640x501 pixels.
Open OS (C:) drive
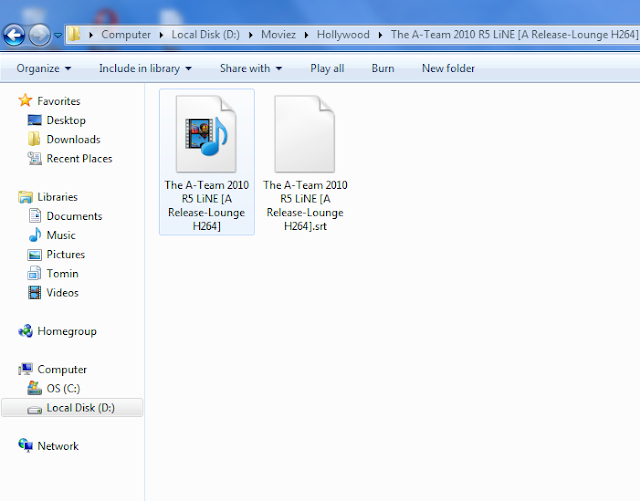point(63,388)
